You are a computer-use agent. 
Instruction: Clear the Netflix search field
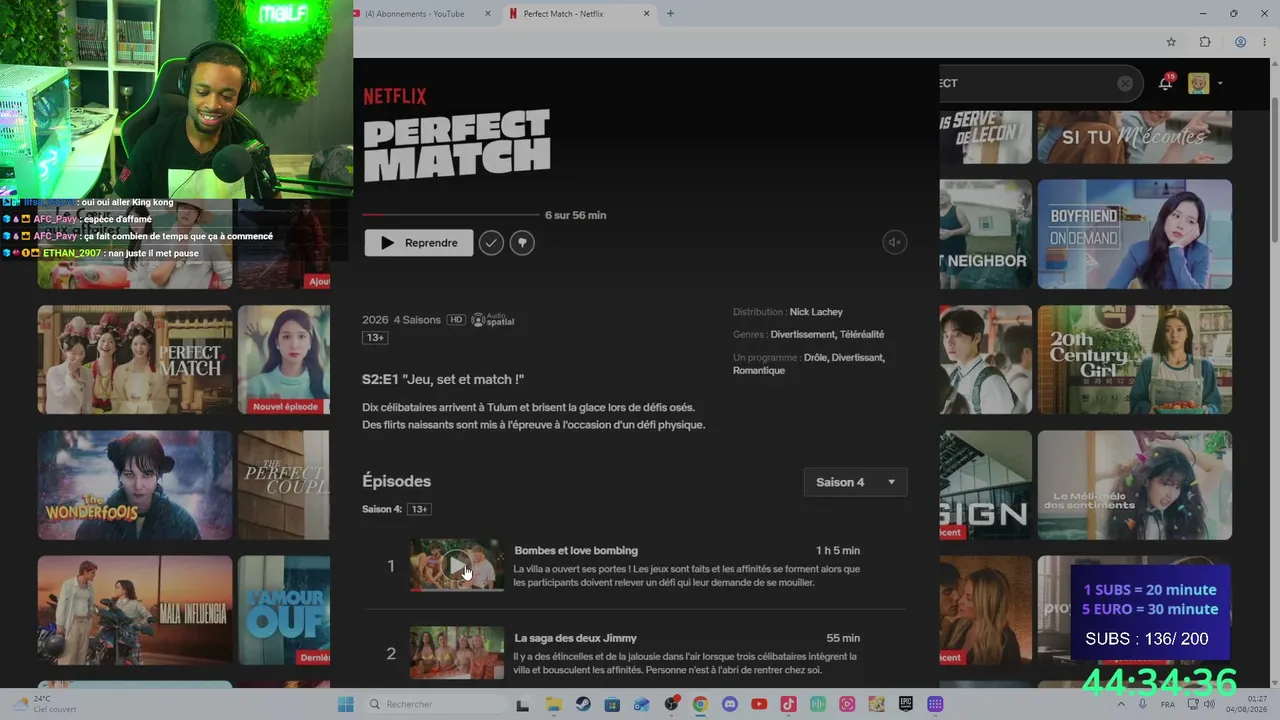[1125, 84]
